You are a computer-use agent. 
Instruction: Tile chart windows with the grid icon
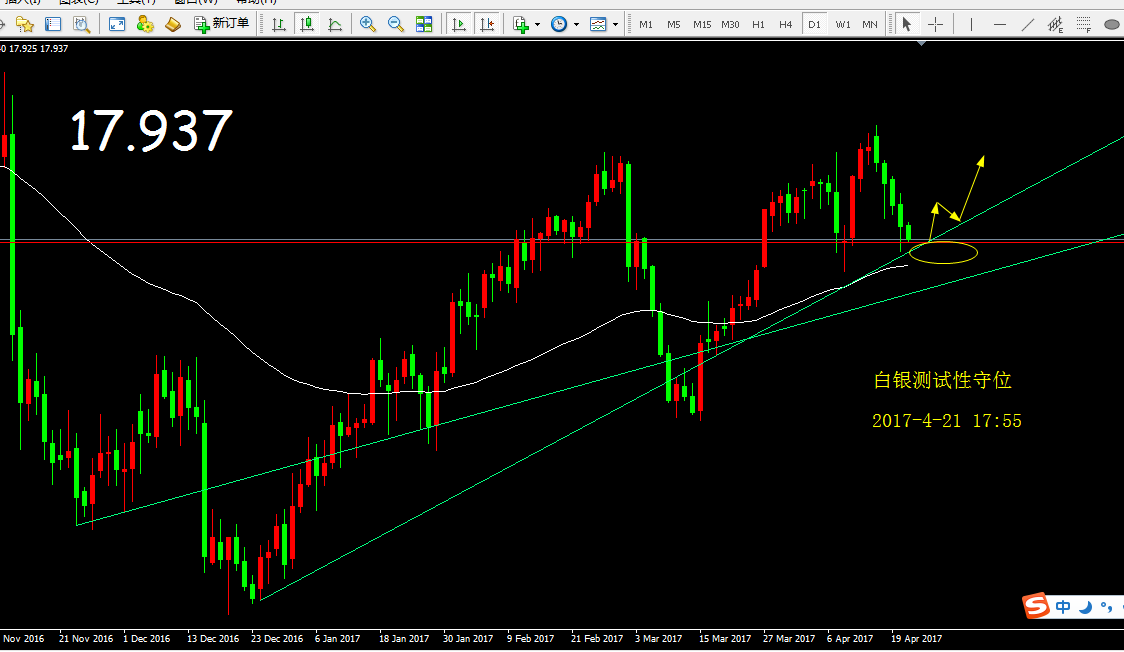tap(424, 24)
